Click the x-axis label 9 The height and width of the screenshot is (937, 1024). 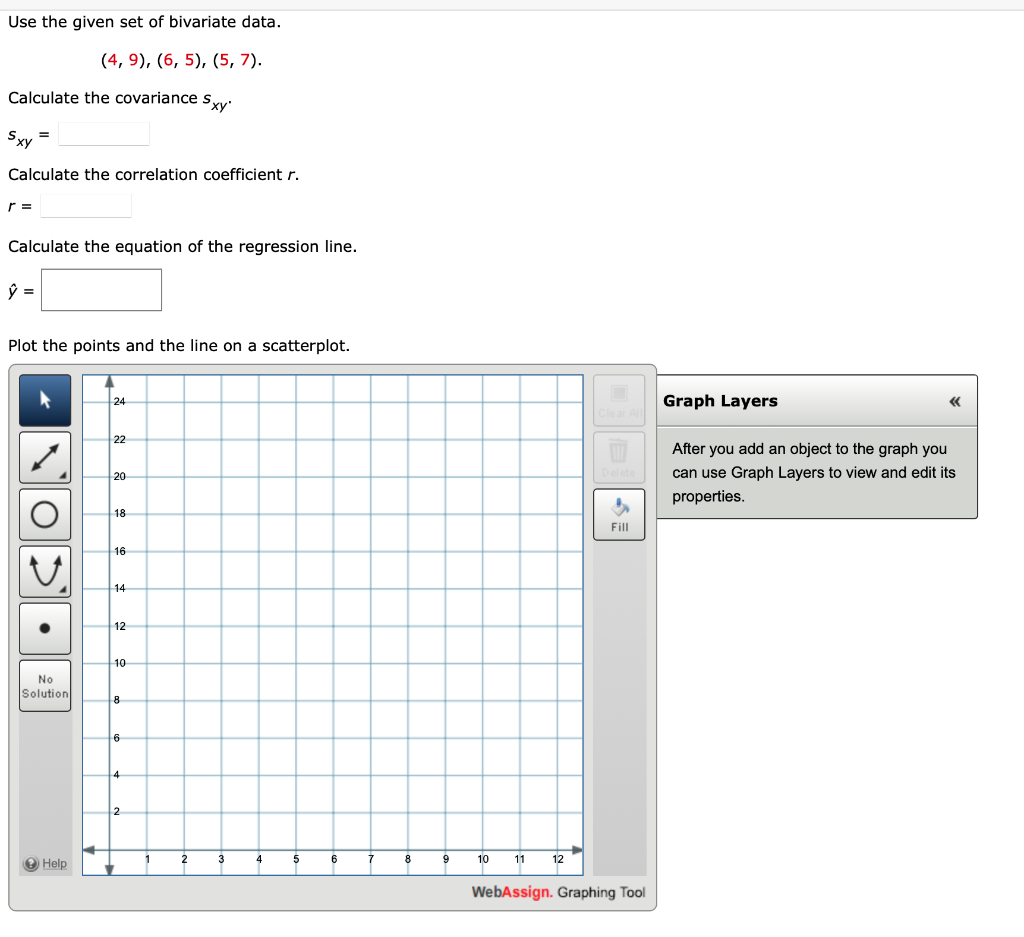(x=445, y=859)
